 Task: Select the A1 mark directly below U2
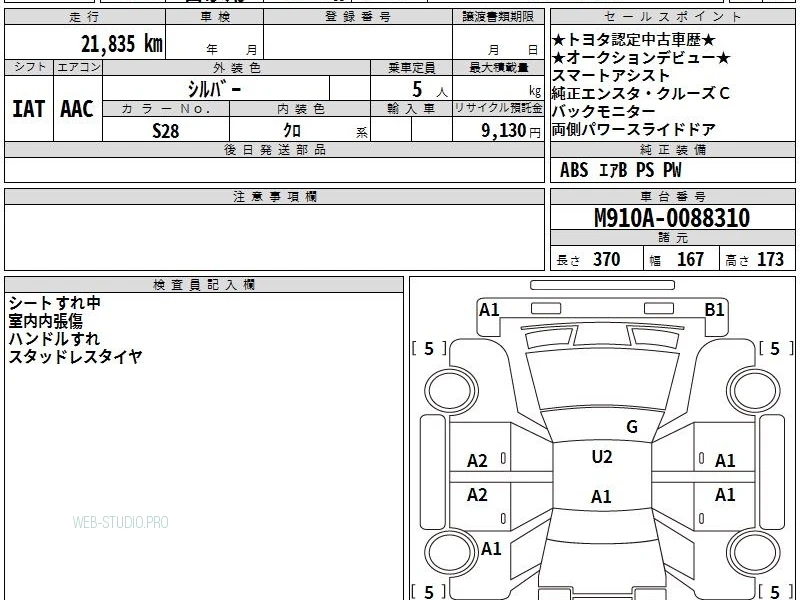[601, 496]
